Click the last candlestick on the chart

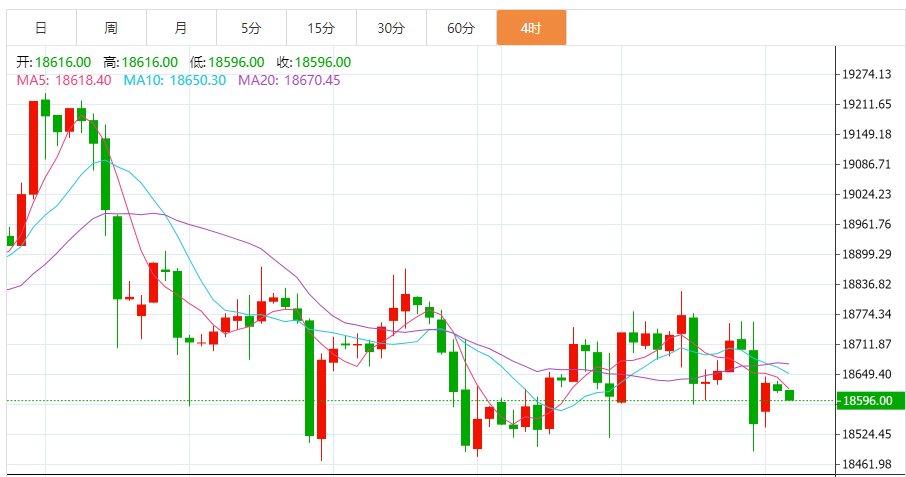pyautogui.click(x=790, y=395)
